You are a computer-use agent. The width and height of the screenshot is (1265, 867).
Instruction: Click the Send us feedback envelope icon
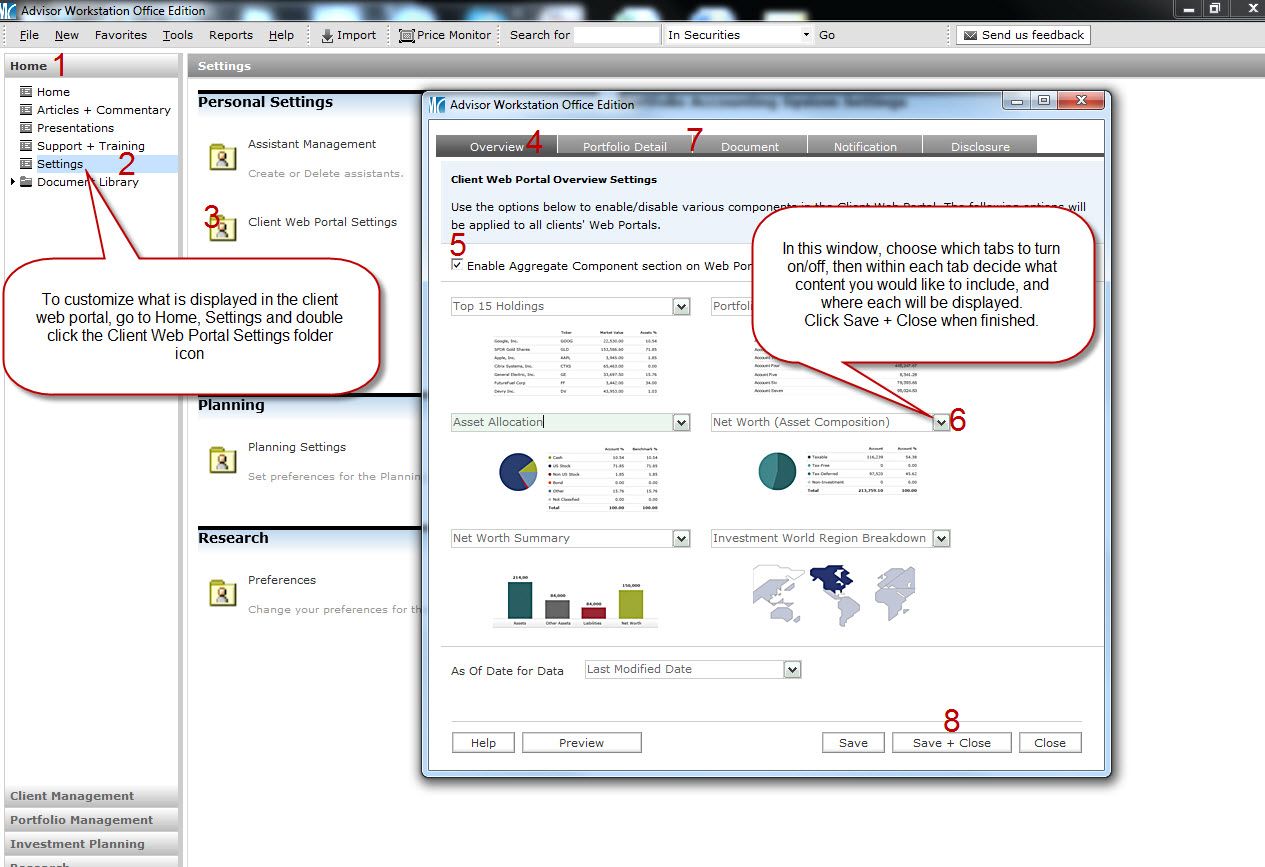click(969, 35)
